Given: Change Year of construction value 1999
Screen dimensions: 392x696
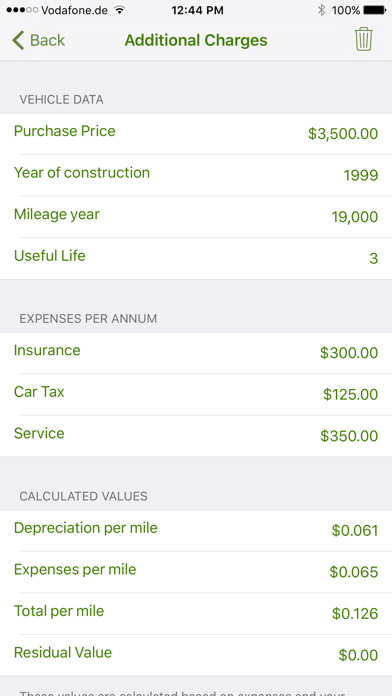Looking at the screenshot, I should pos(360,175).
